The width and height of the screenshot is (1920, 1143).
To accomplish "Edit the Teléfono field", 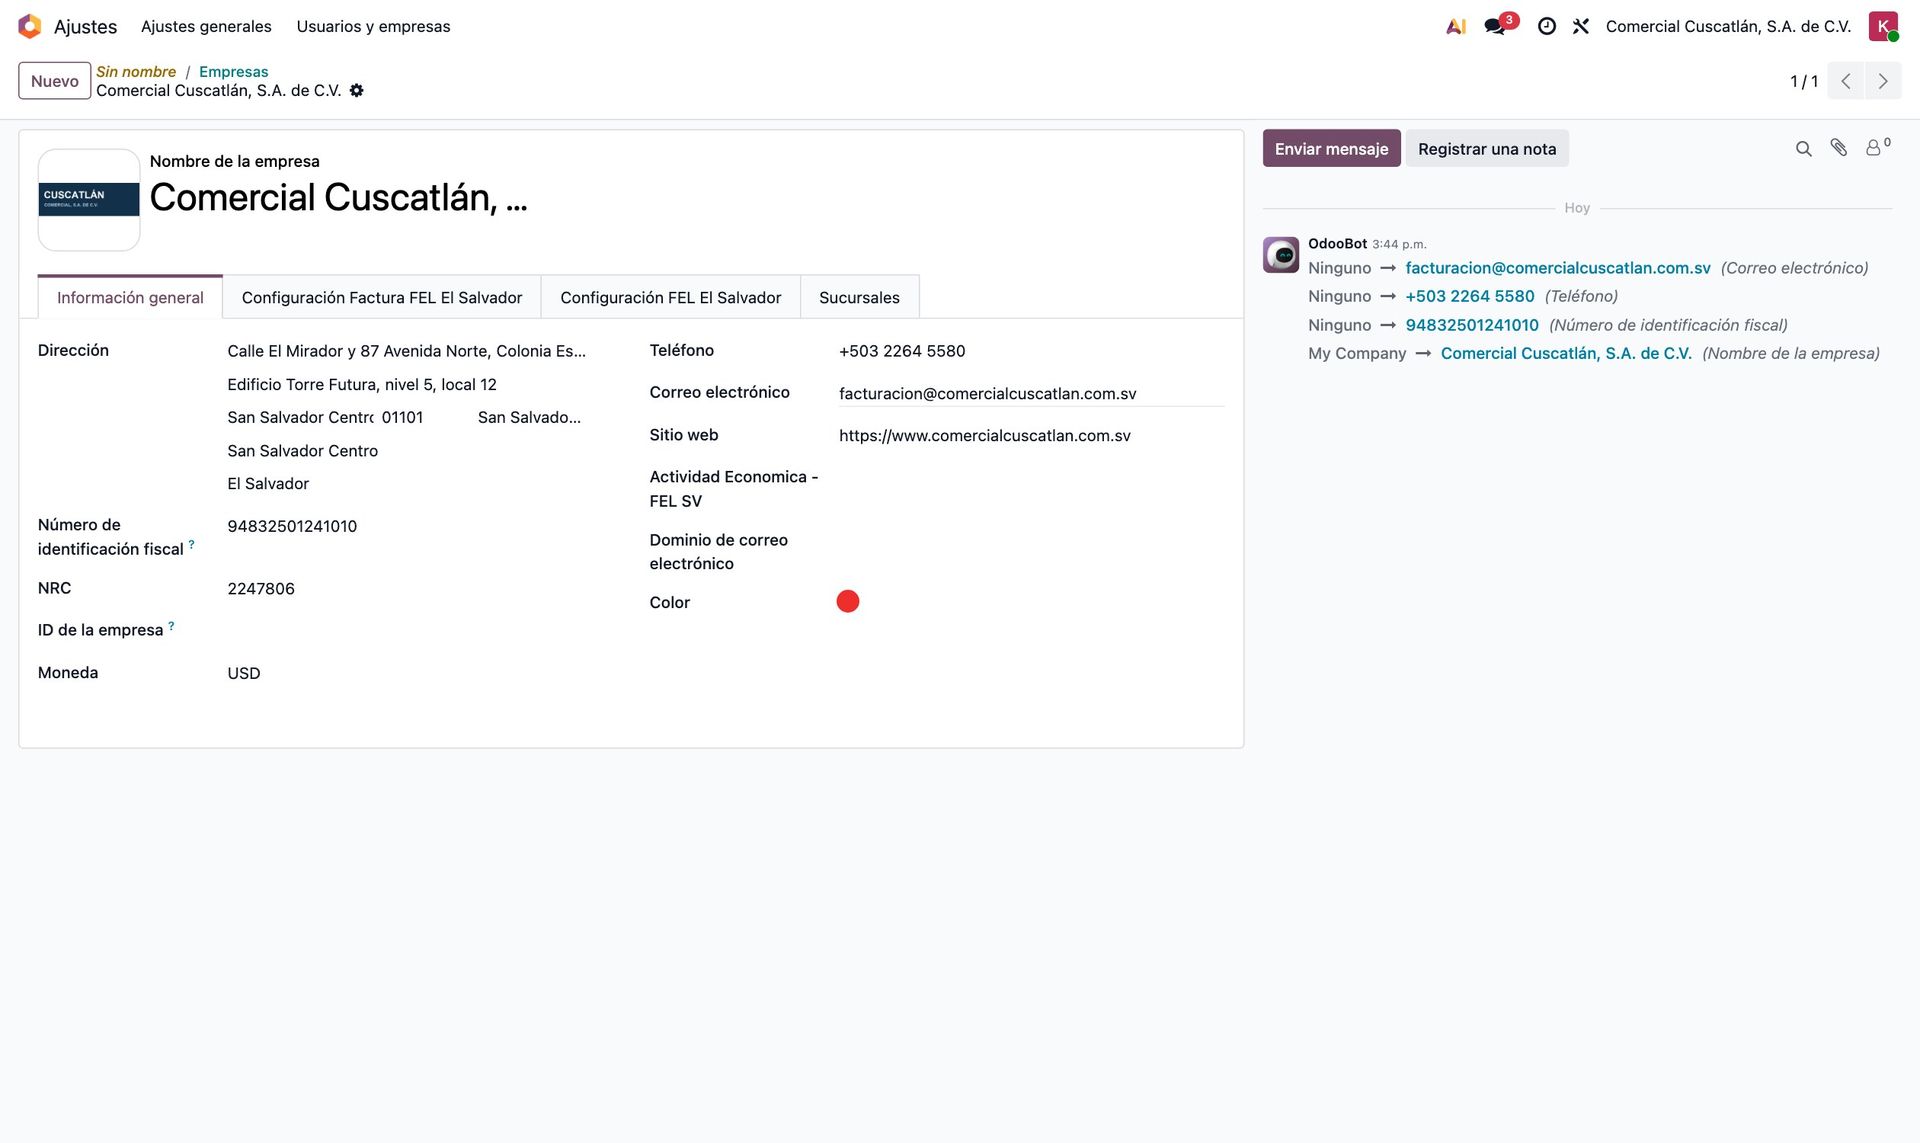I will [x=1031, y=351].
